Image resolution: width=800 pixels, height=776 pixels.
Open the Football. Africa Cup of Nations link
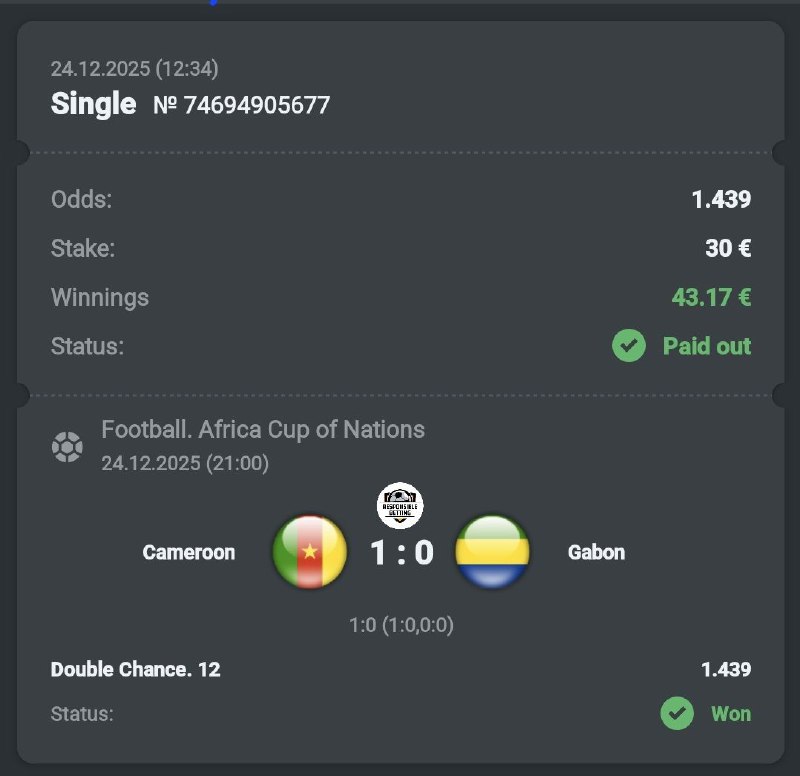[x=263, y=430]
